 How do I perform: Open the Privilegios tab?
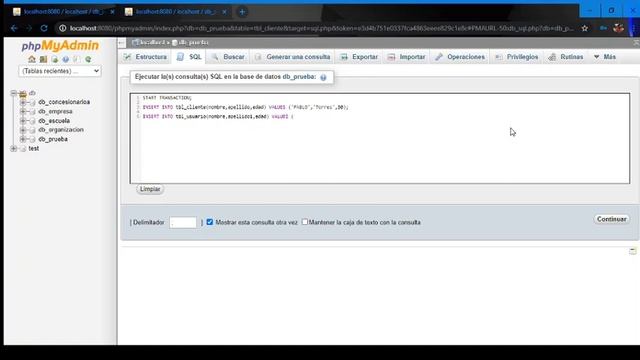coord(517,57)
